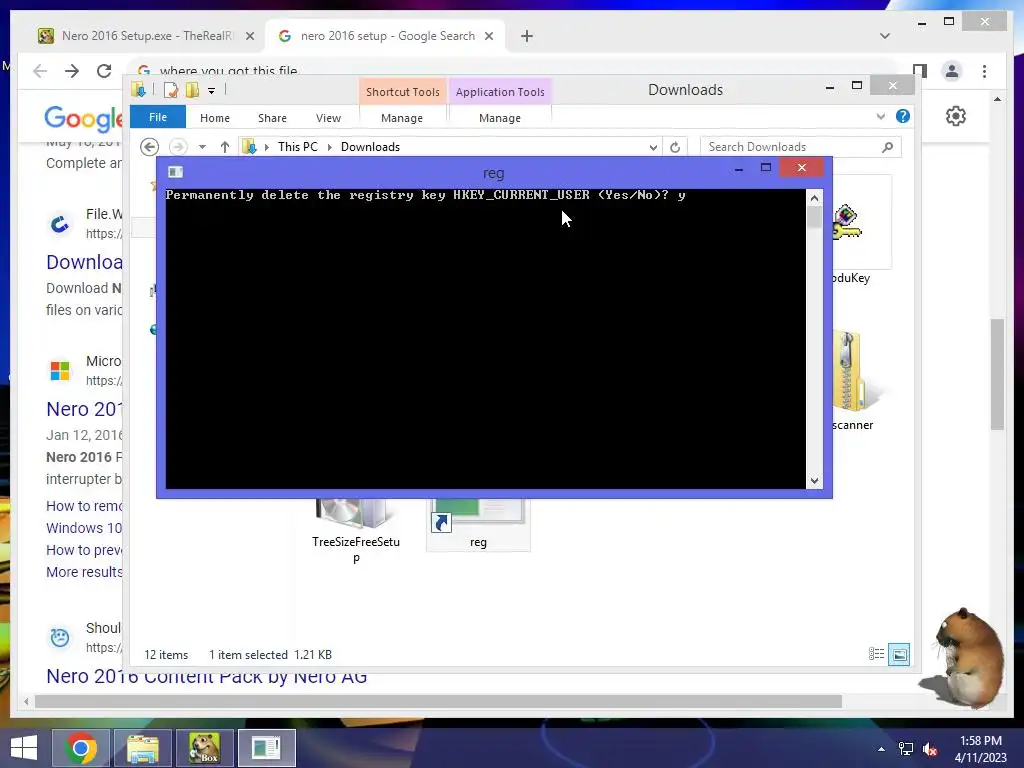The height and width of the screenshot is (768, 1024).
Task: Open Sandboxie Box taskbar icon
Action: coord(204,748)
